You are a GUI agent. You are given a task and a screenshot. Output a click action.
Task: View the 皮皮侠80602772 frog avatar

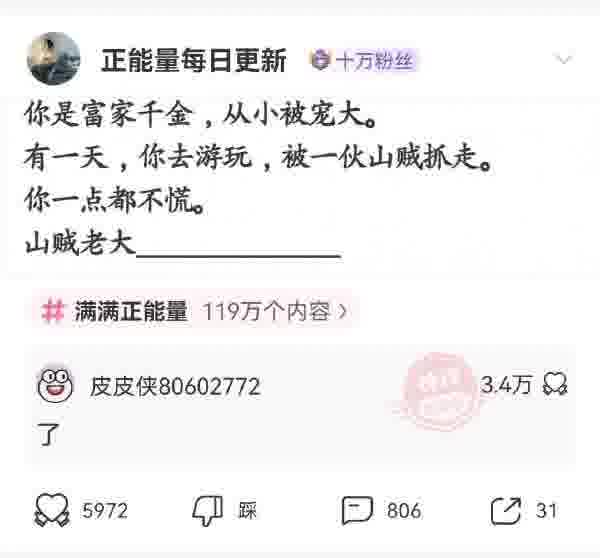click(x=55, y=385)
